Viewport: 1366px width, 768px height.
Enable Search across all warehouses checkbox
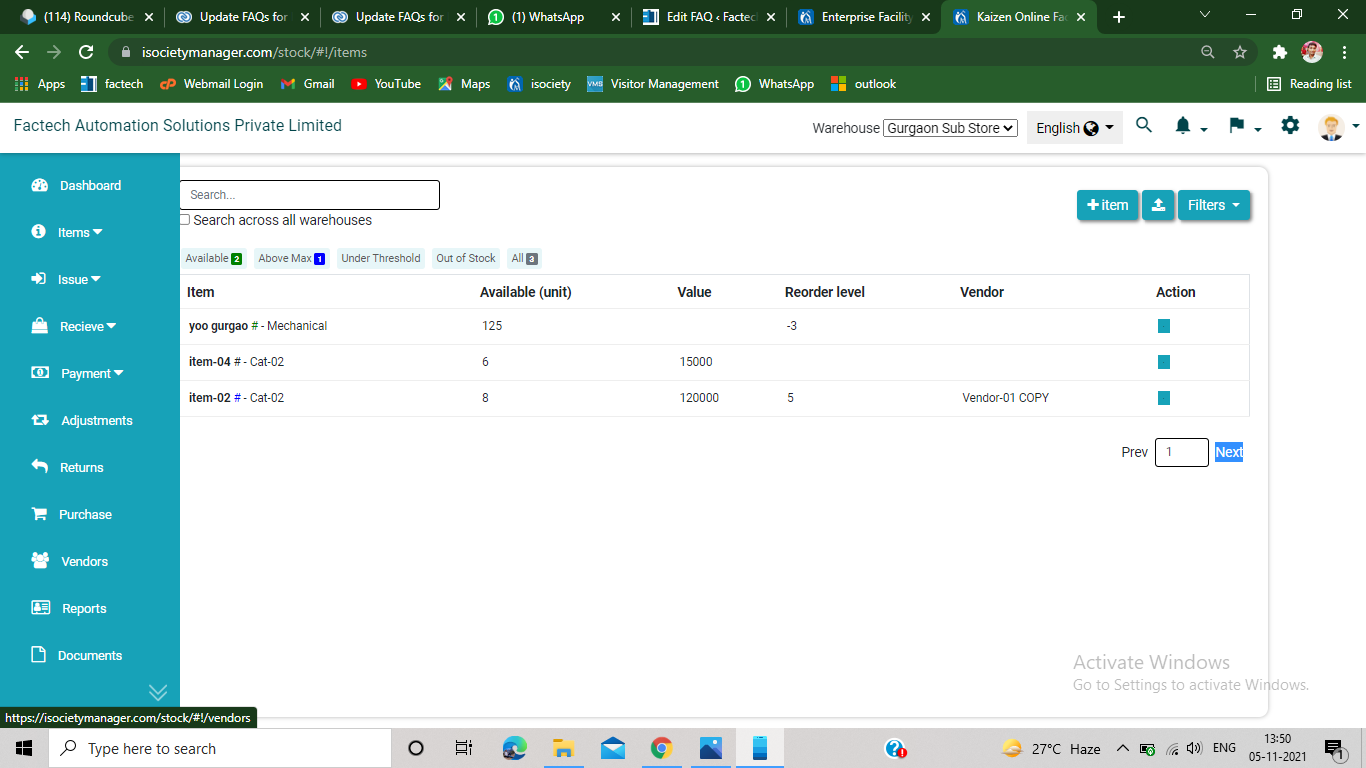(185, 220)
